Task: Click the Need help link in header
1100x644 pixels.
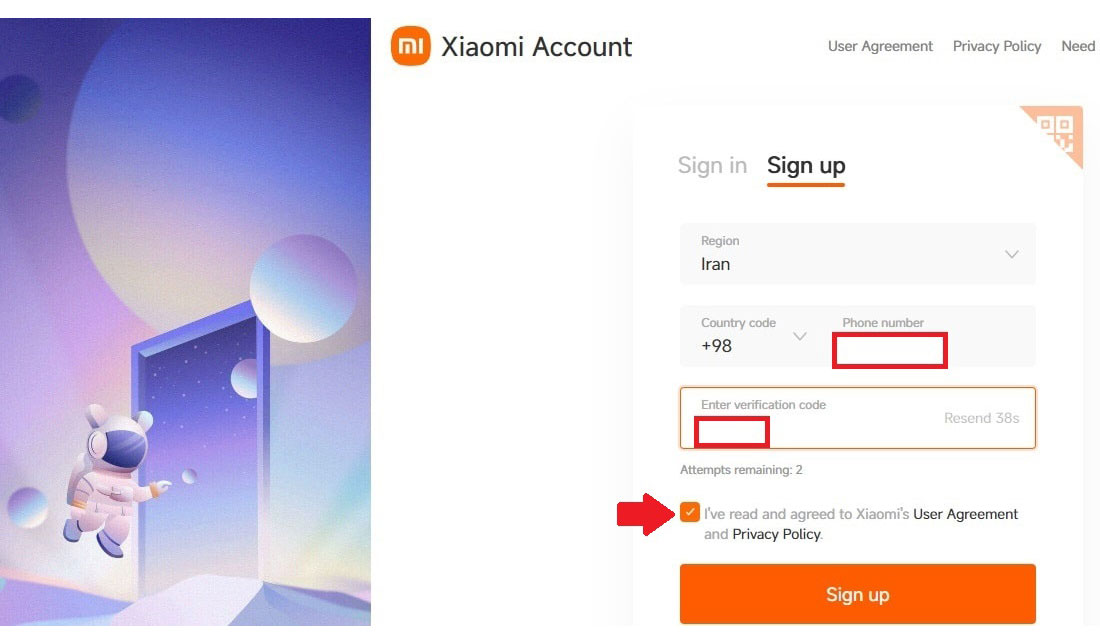Action: point(1078,46)
